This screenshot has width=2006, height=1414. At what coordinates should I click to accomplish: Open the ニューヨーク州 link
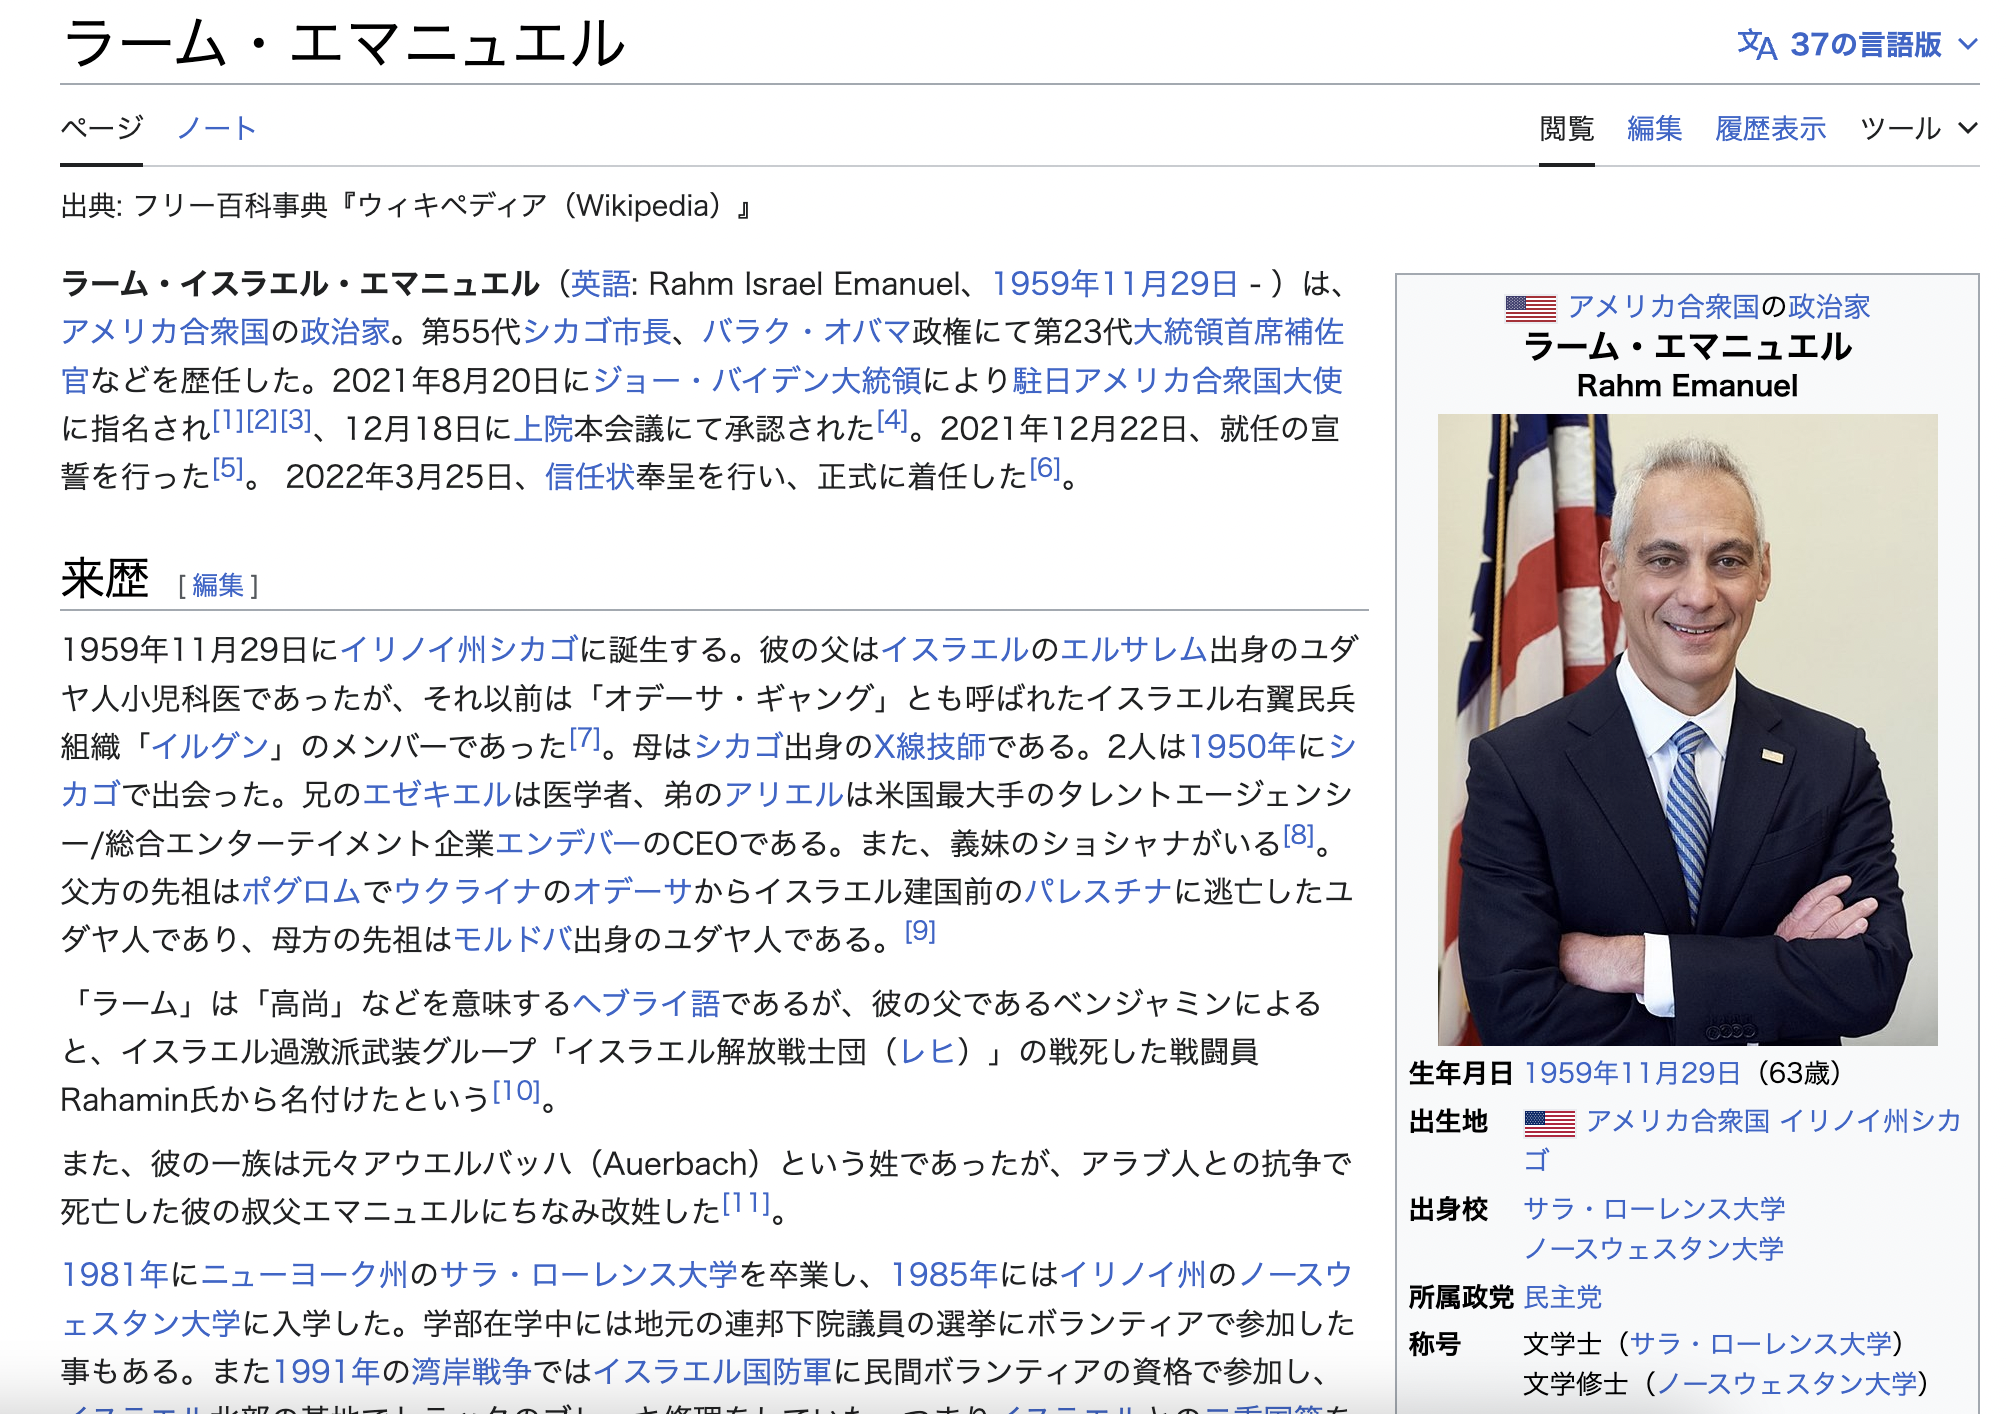[305, 1274]
